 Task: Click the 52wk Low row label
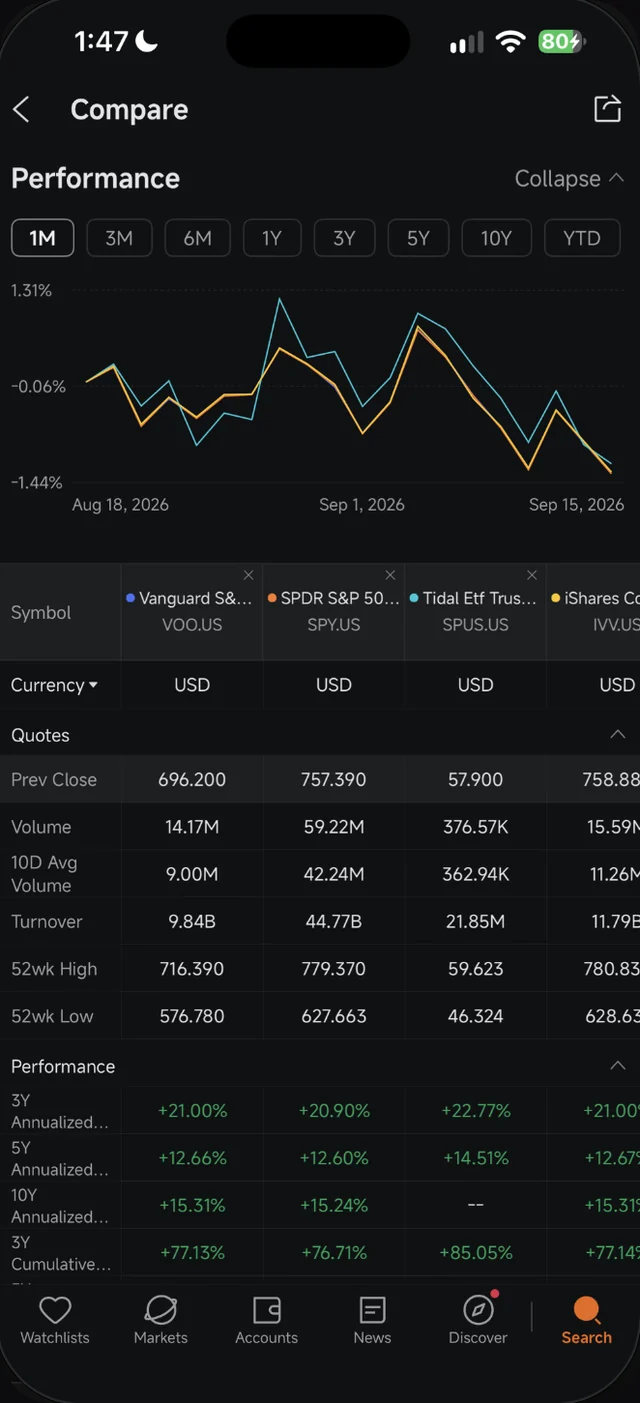click(52, 1016)
